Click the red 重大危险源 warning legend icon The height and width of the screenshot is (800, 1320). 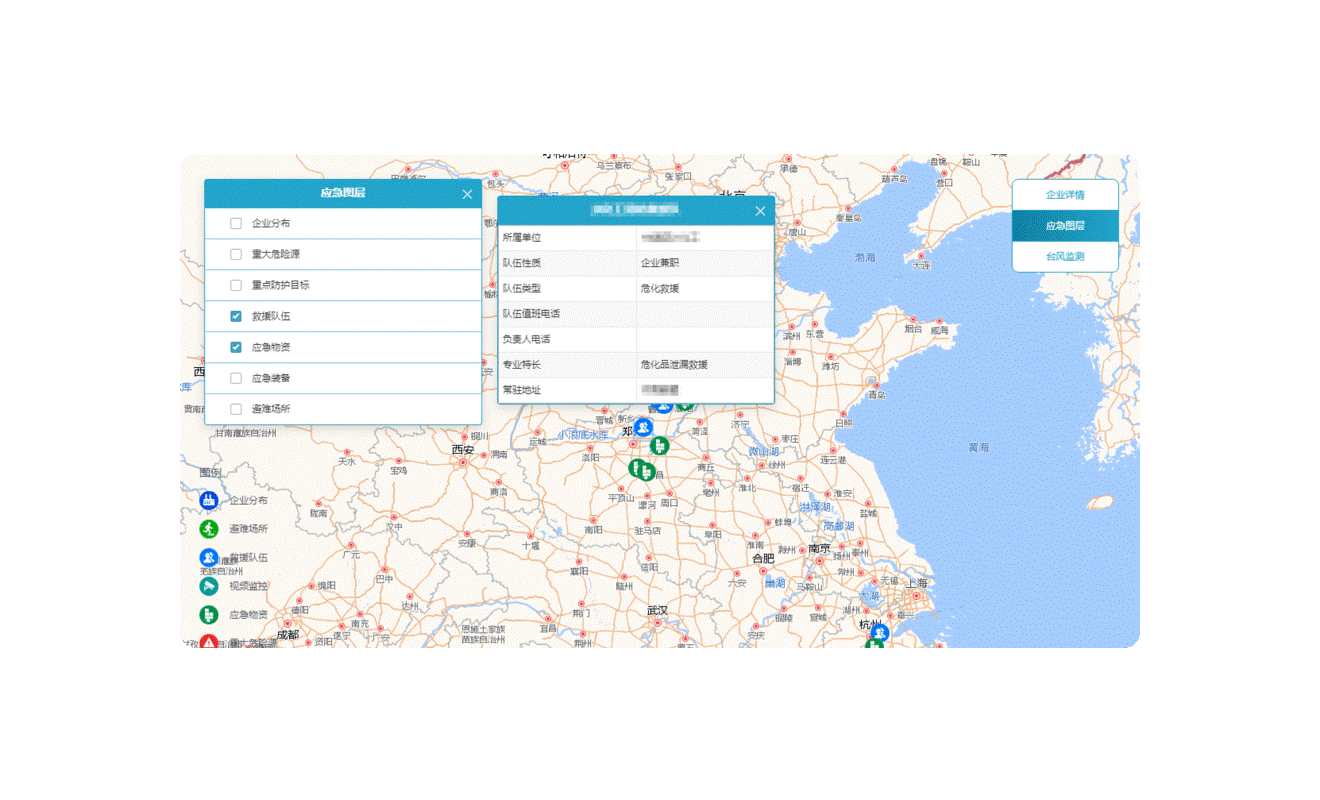point(209,641)
